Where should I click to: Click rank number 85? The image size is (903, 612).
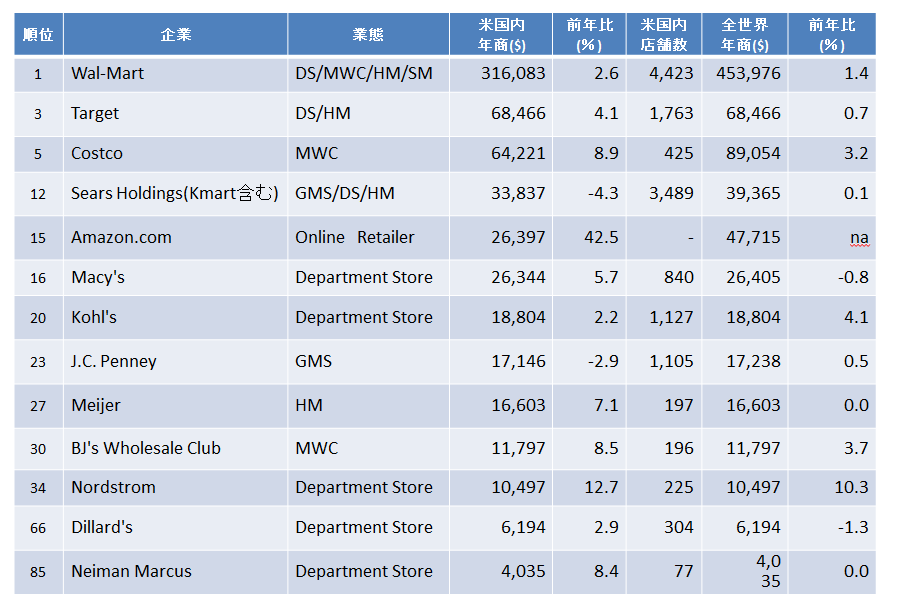coord(38,572)
